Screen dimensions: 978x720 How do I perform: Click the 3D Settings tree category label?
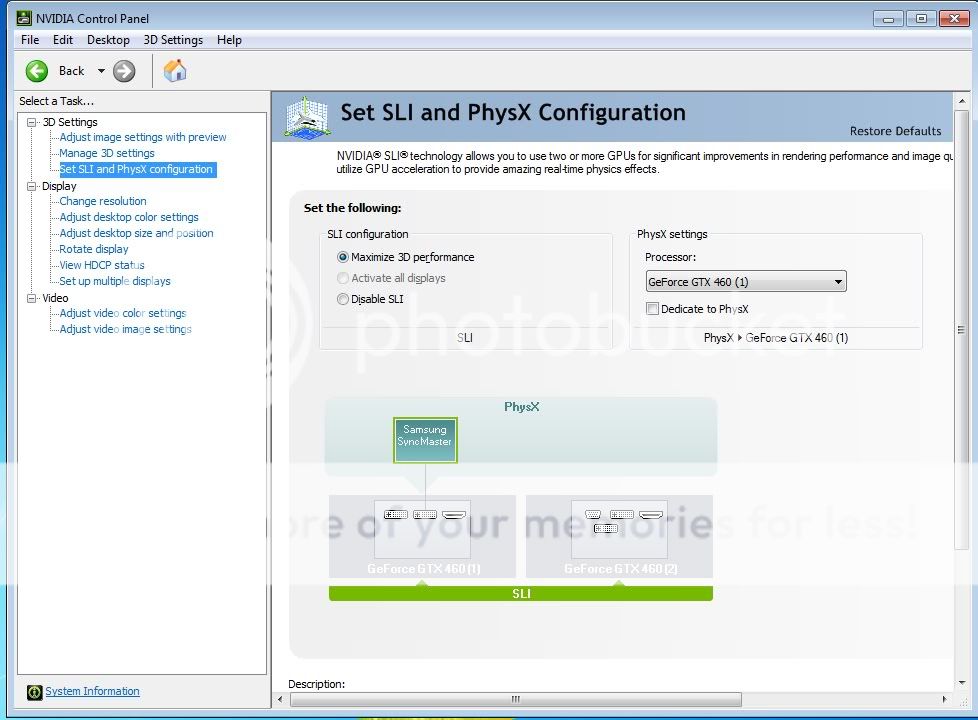point(70,122)
